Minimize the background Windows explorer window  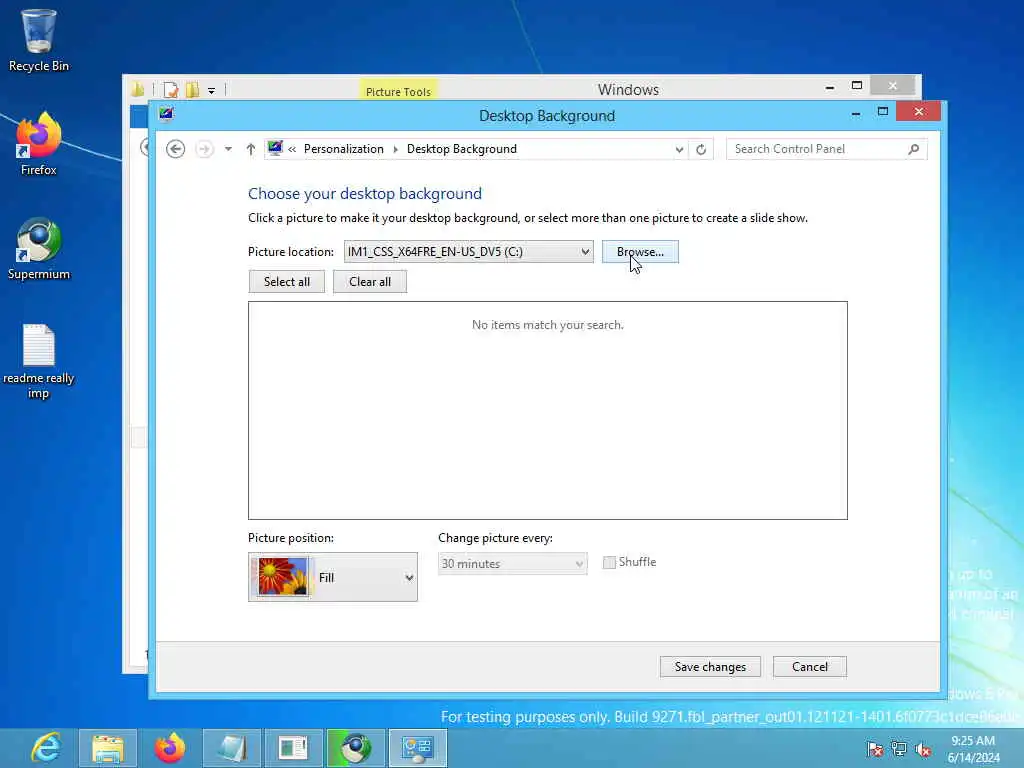829,87
